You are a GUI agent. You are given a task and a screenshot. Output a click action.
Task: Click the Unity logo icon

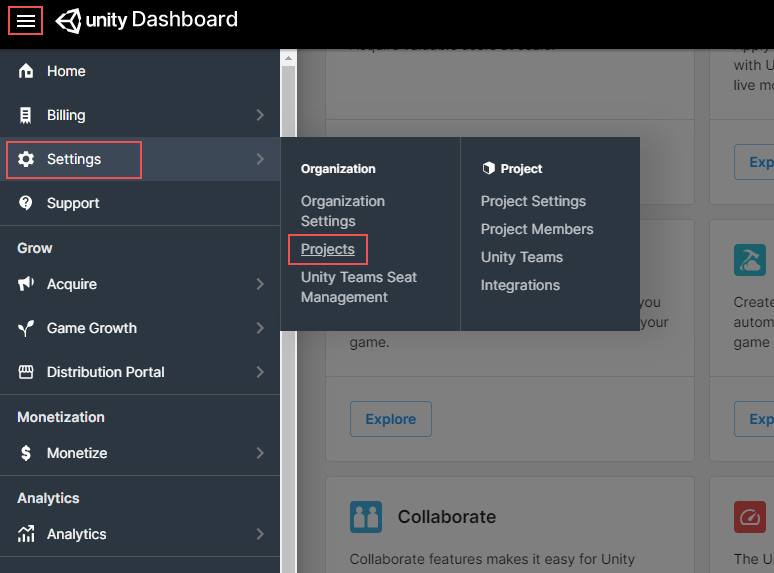click(x=68, y=21)
